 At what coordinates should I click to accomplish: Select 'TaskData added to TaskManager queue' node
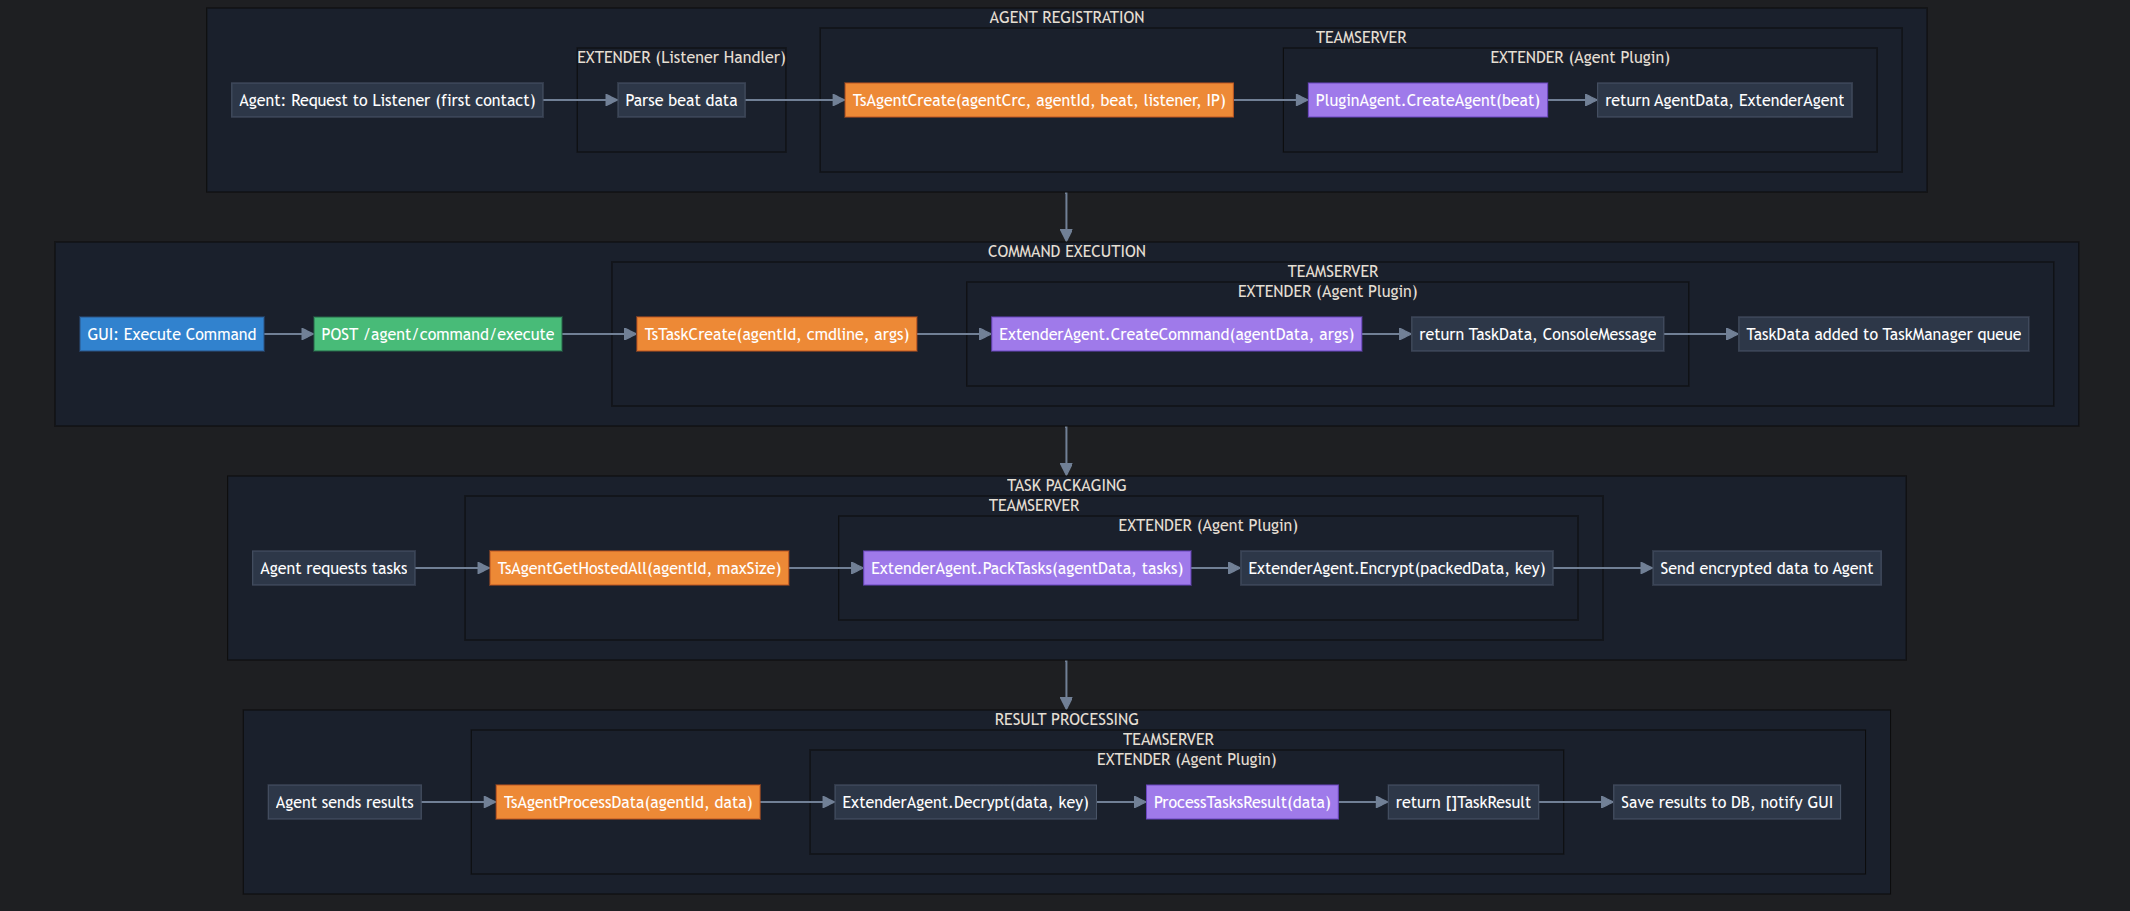click(1883, 334)
